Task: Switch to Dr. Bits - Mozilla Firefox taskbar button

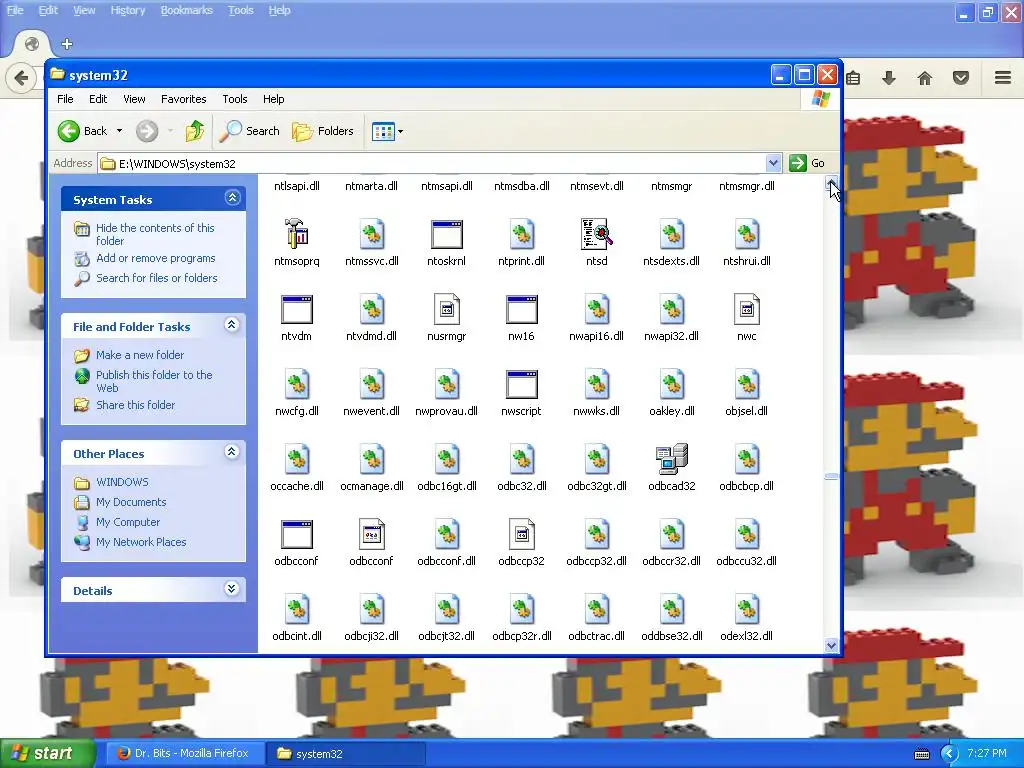Action: point(184,753)
